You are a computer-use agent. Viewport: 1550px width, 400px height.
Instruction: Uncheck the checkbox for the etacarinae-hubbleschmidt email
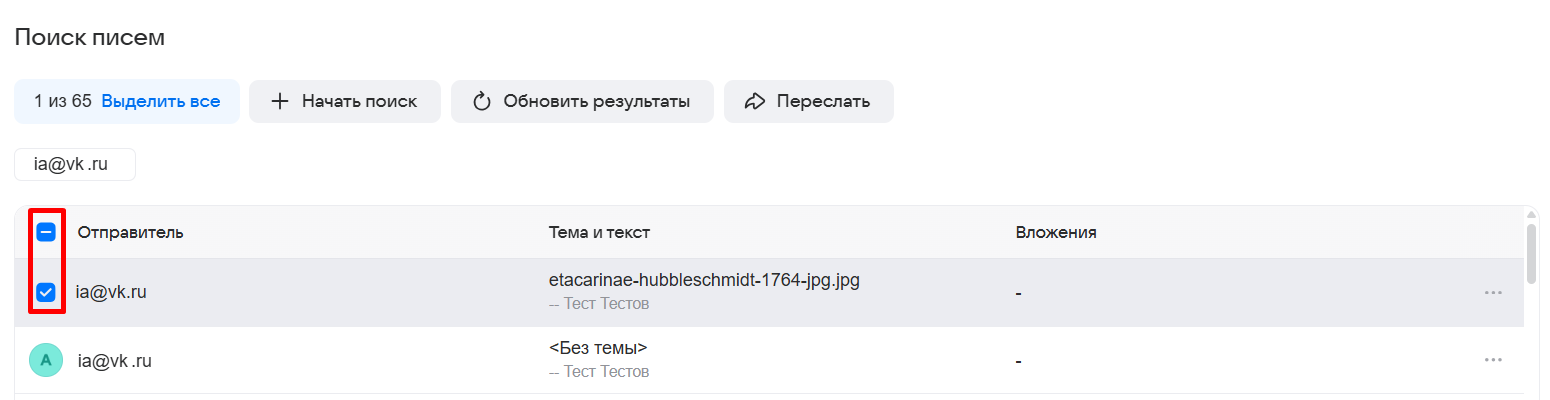click(x=46, y=292)
